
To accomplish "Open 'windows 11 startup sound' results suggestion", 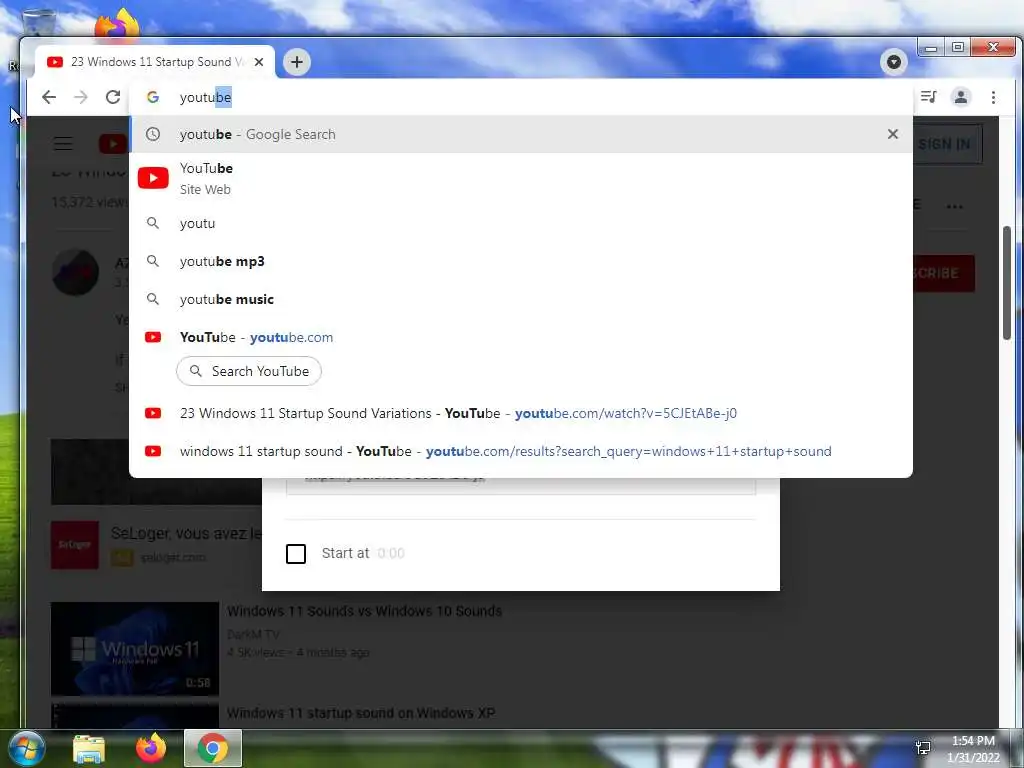I will 520,451.
